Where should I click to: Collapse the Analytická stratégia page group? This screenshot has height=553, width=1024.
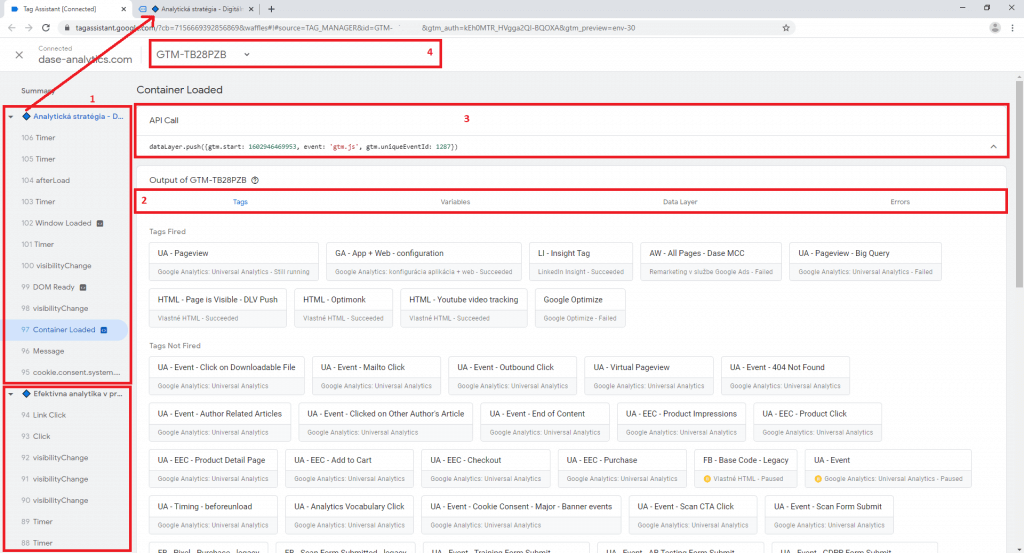click(x=11, y=117)
